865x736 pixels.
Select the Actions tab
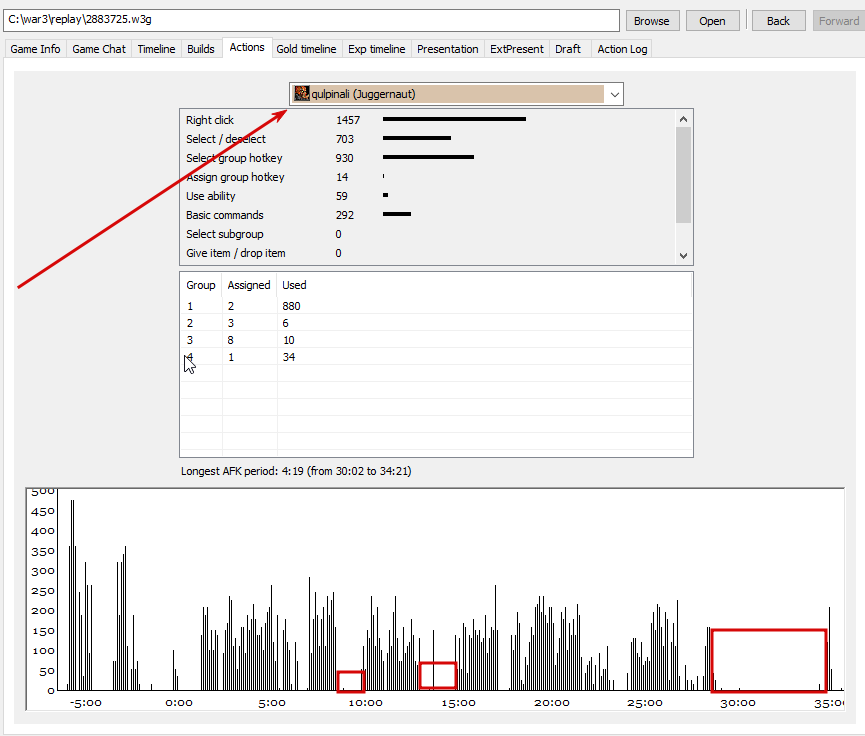(247, 47)
